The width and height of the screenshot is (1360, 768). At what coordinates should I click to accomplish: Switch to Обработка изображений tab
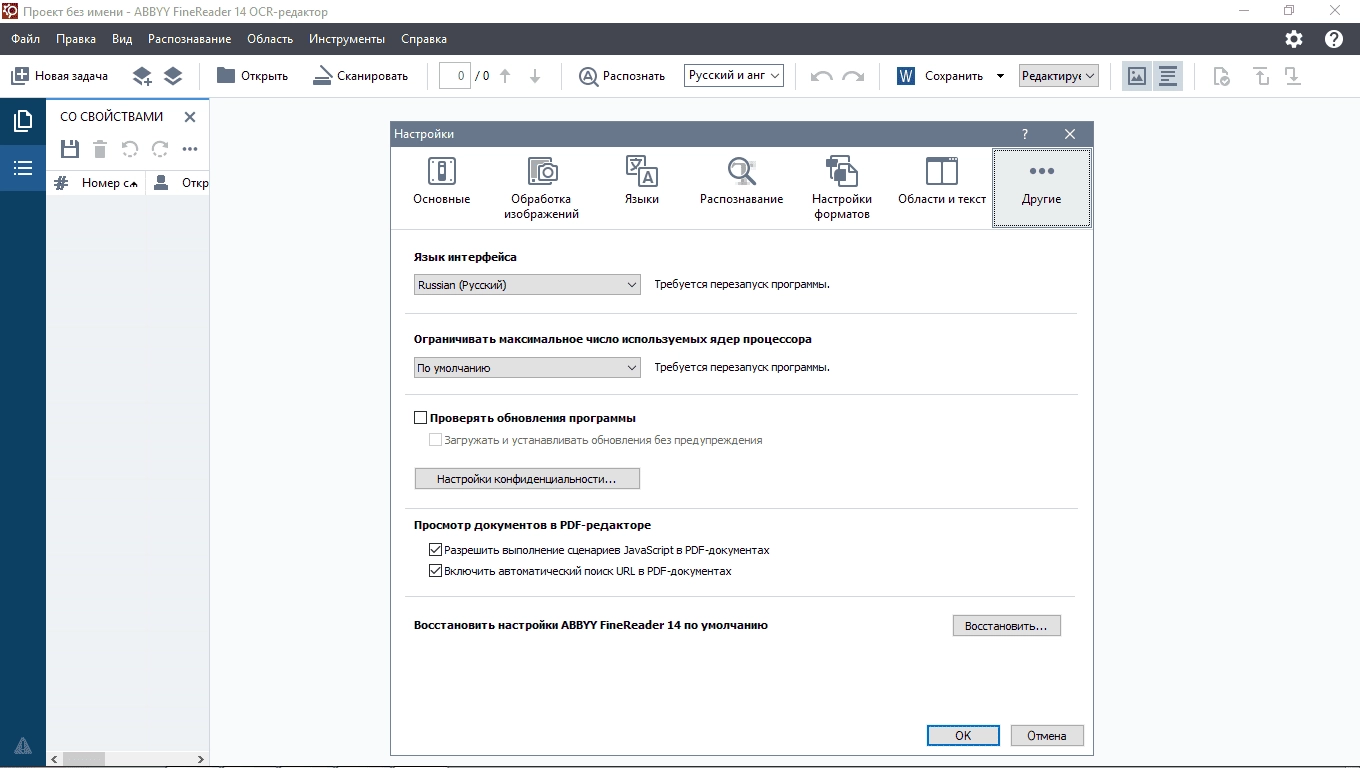click(x=540, y=188)
